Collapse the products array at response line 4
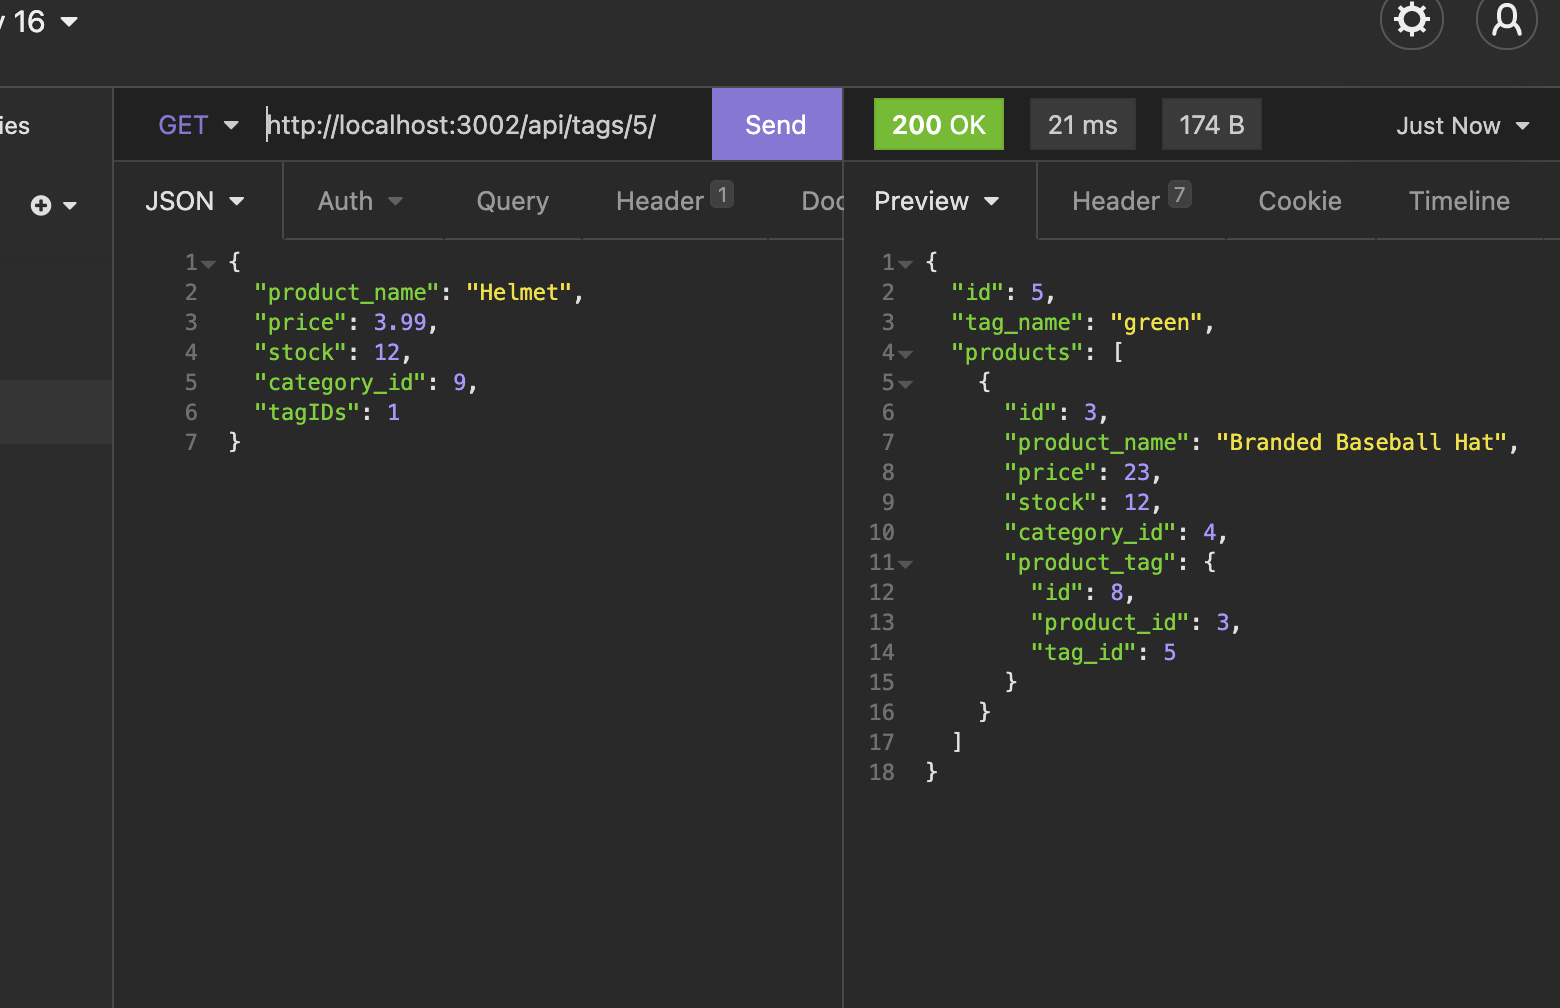Screen dimensions: 1560x1008 pos(905,352)
